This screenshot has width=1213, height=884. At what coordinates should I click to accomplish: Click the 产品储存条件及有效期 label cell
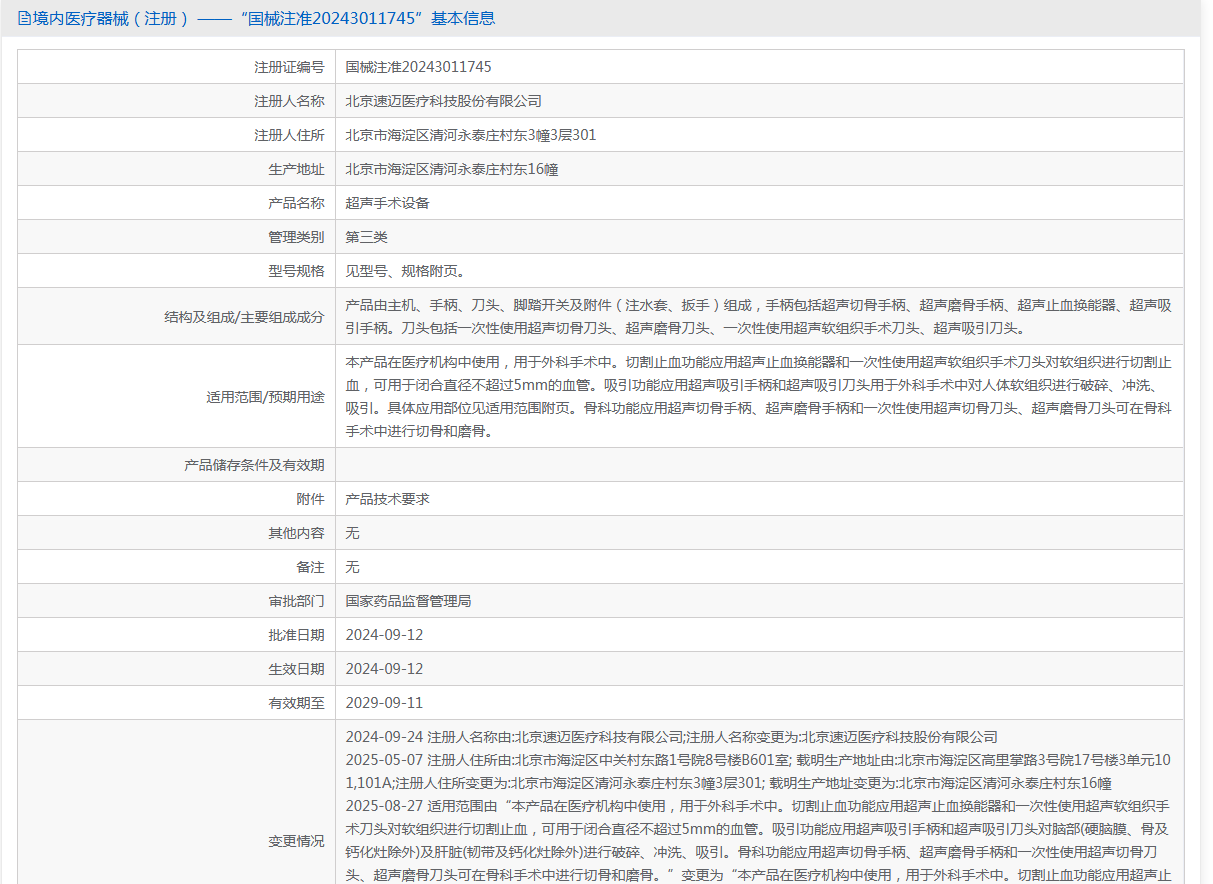[176, 465]
